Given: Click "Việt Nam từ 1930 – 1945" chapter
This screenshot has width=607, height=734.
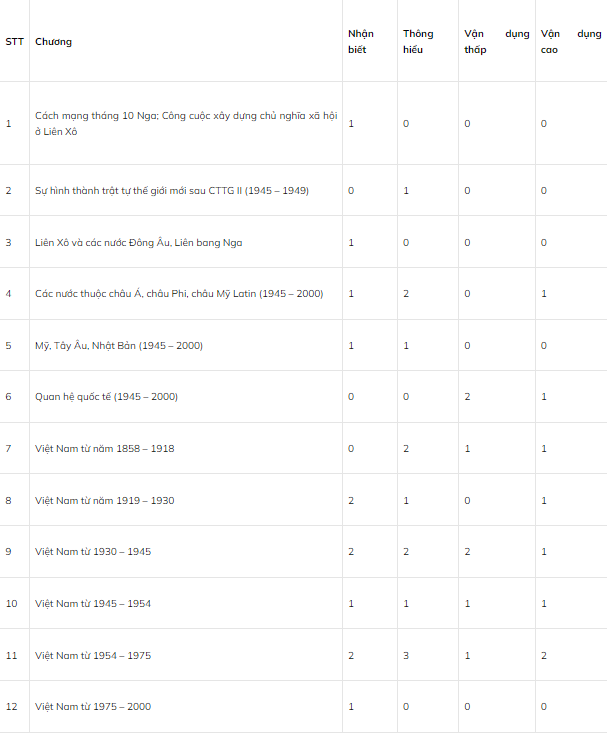Looking at the screenshot, I should pyautogui.click(x=93, y=552).
